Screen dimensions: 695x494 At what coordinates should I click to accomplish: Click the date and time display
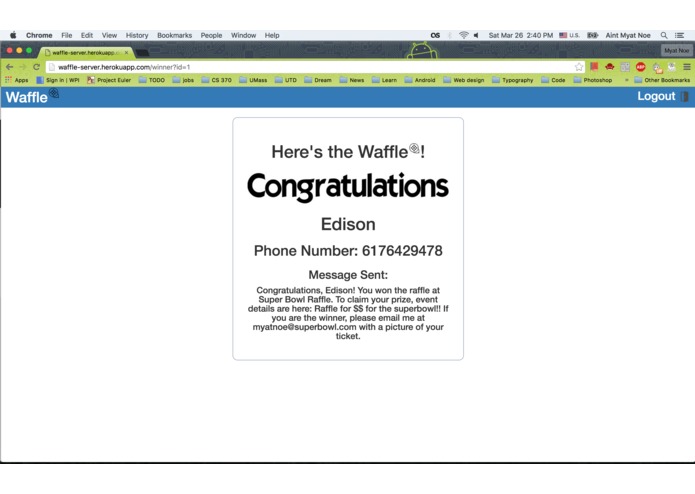521,35
